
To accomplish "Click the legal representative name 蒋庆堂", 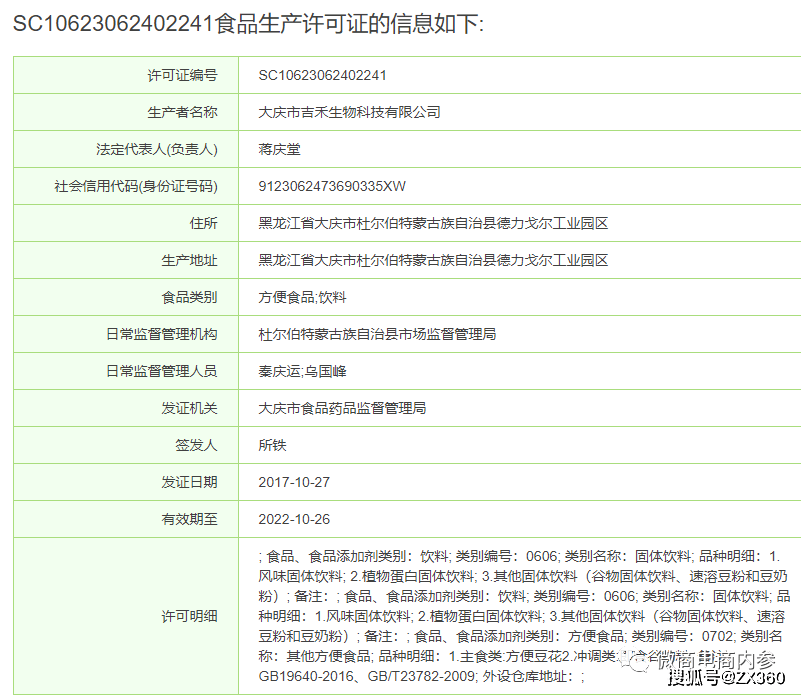I will (x=279, y=149).
